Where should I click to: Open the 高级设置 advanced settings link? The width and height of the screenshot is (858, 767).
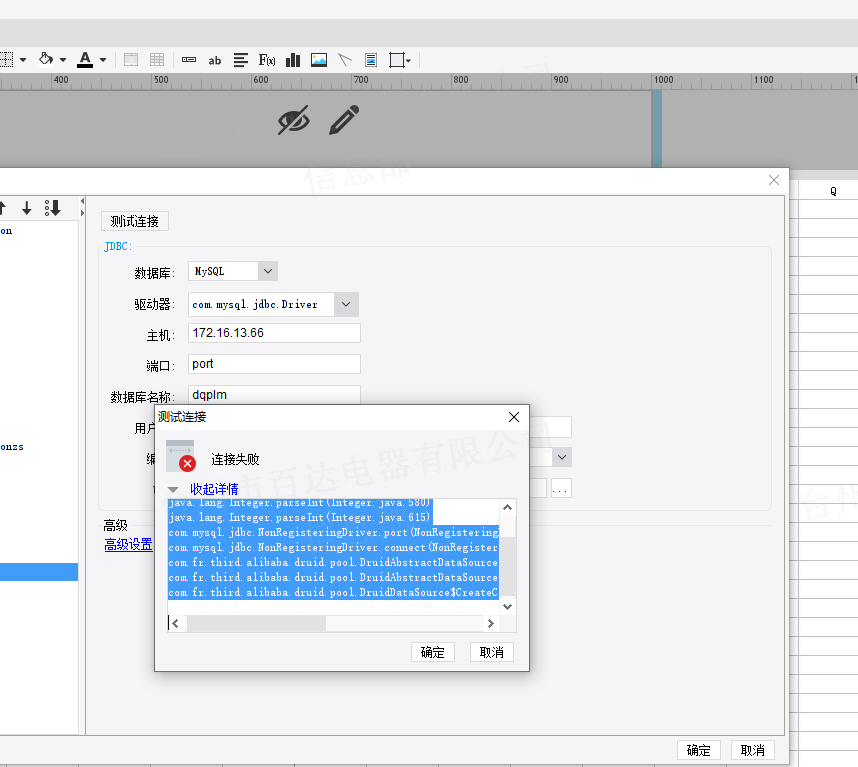129,545
